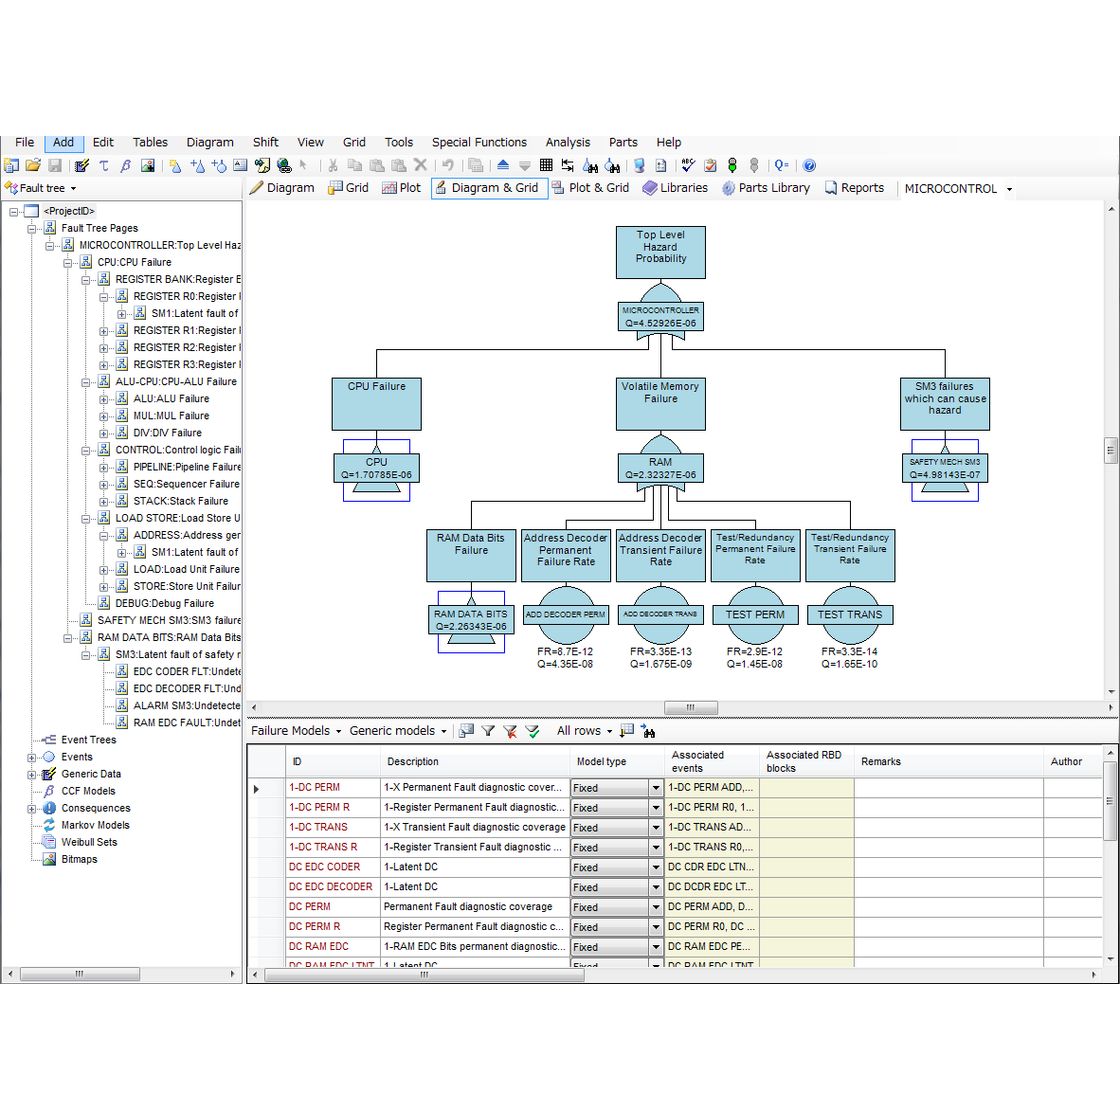This screenshot has height=1120, width=1120.
Task: Click the Paste toolbar icon
Action: (376, 165)
